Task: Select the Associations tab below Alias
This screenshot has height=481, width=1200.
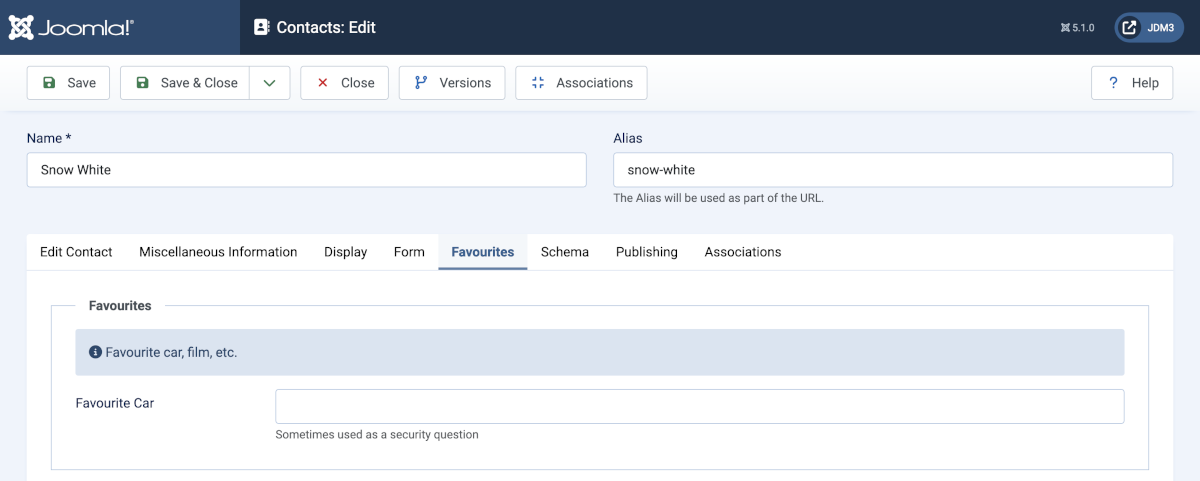Action: coord(743,252)
